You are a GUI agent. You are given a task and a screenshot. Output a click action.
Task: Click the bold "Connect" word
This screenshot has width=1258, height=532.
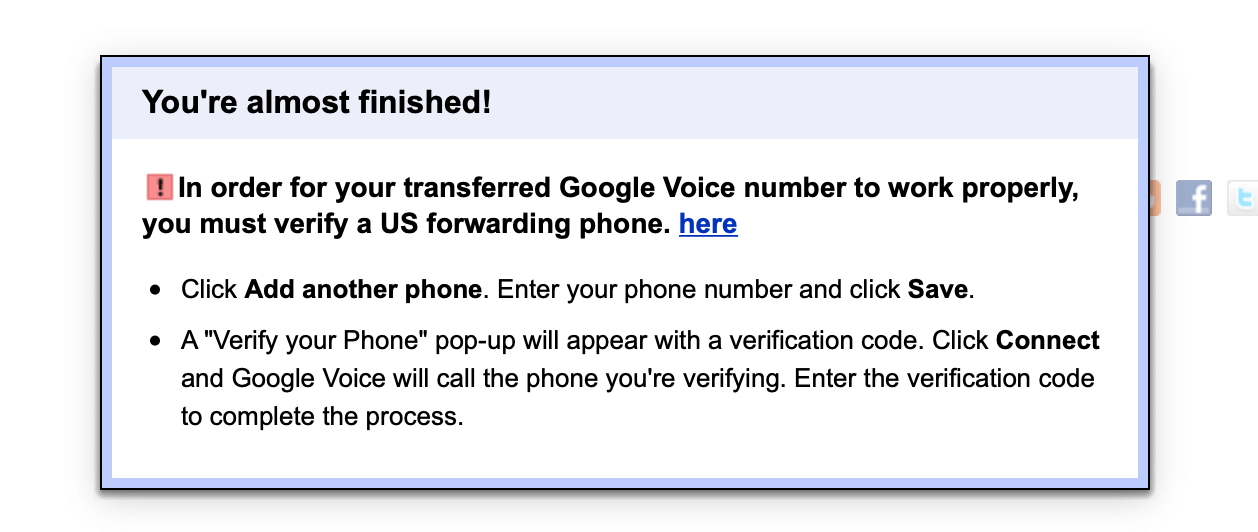(x=1048, y=341)
